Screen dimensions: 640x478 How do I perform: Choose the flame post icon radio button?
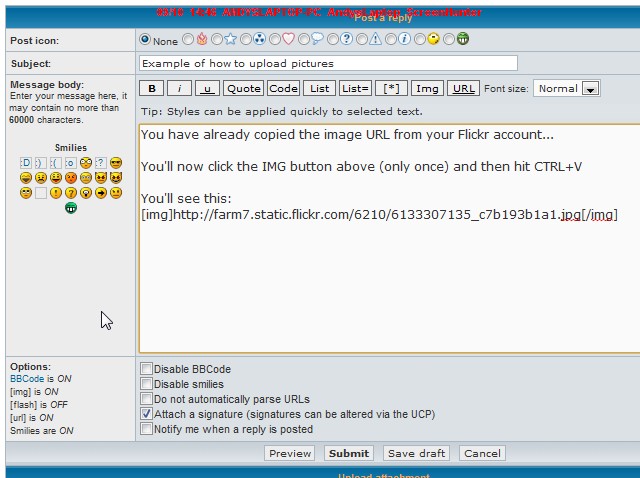(187, 40)
